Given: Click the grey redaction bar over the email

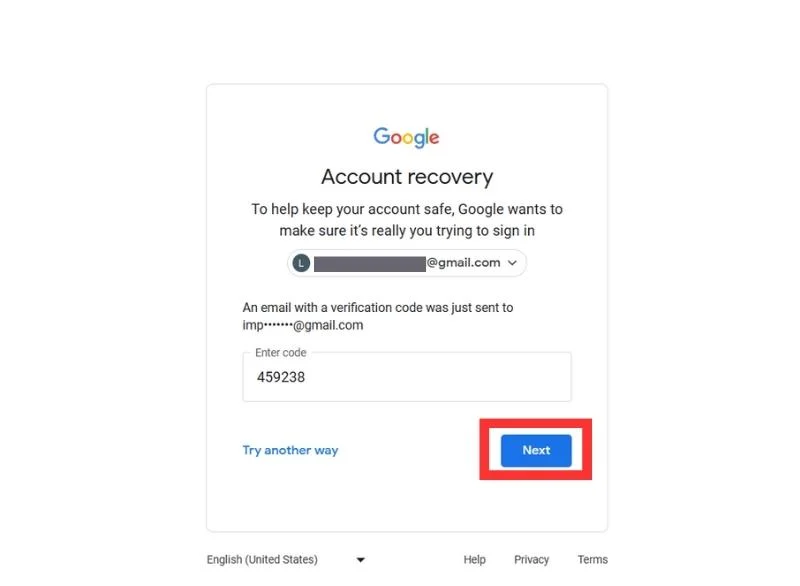Looking at the screenshot, I should click(370, 264).
